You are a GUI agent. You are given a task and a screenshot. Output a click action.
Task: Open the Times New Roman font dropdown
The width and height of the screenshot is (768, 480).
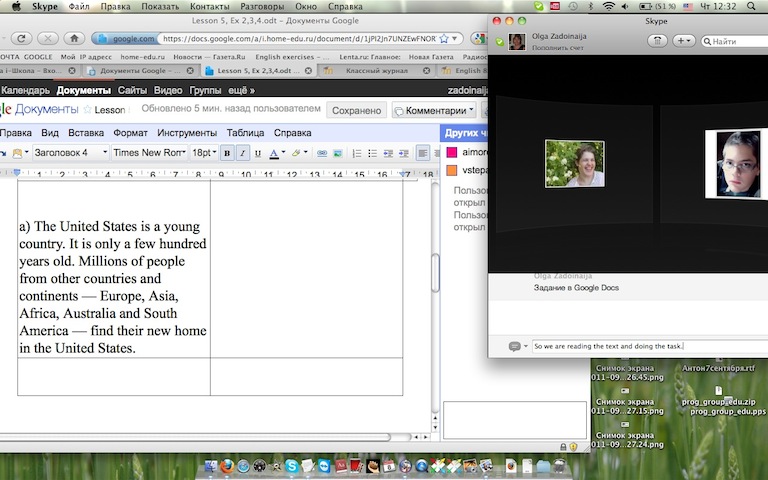[149, 153]
